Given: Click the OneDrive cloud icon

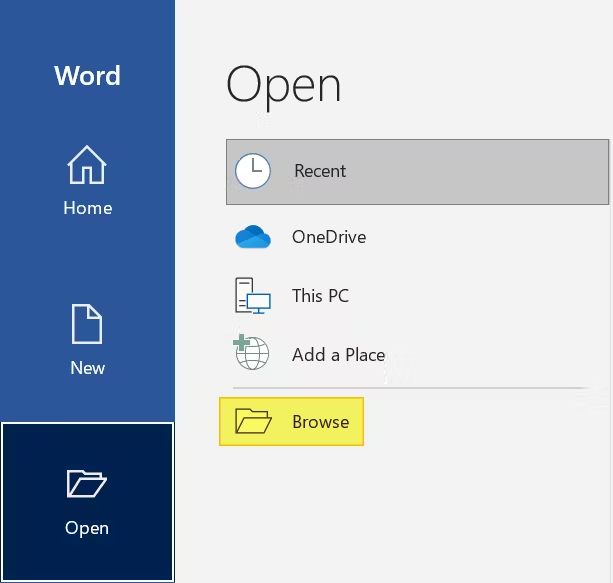Looking at the screenshot, I should point(253,237).
